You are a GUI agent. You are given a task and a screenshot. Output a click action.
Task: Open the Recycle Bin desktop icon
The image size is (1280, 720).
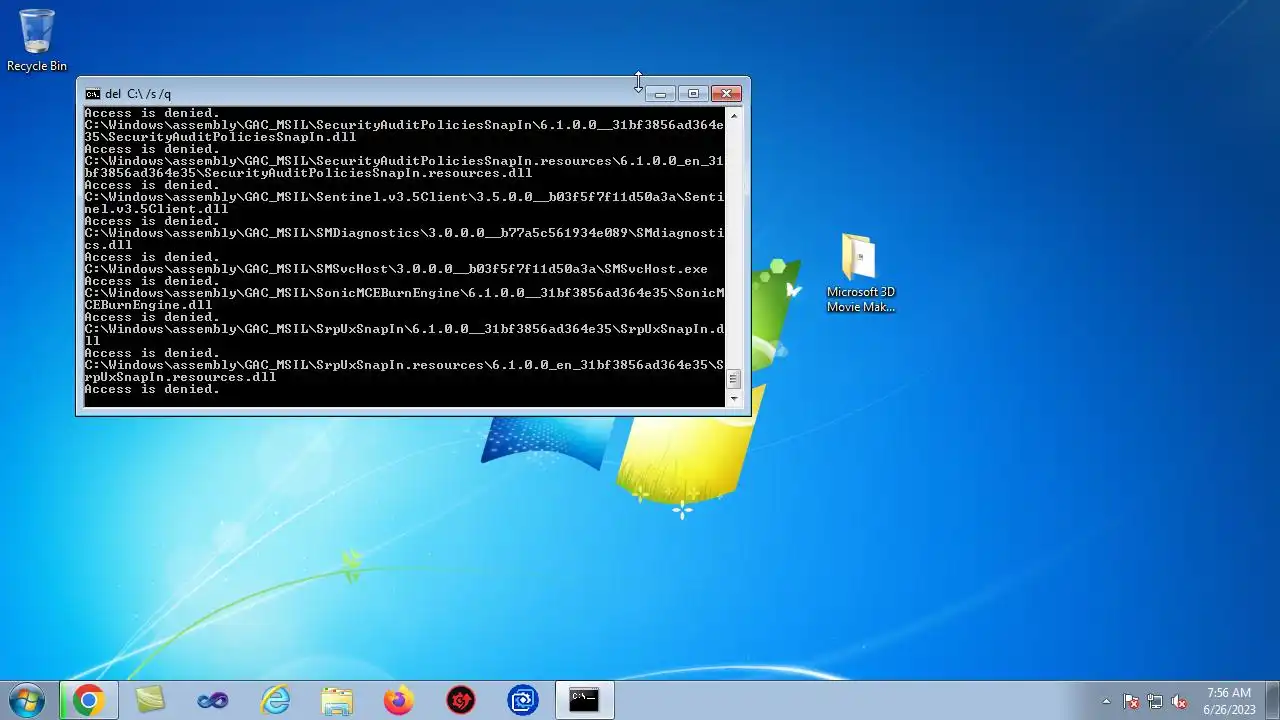tap(37, 40)
